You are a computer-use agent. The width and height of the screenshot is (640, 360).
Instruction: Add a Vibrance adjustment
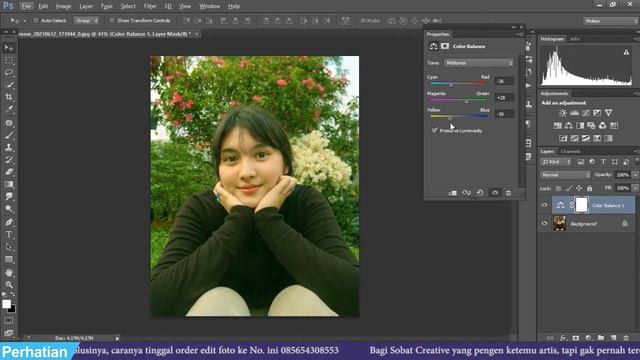coord(609,113)
